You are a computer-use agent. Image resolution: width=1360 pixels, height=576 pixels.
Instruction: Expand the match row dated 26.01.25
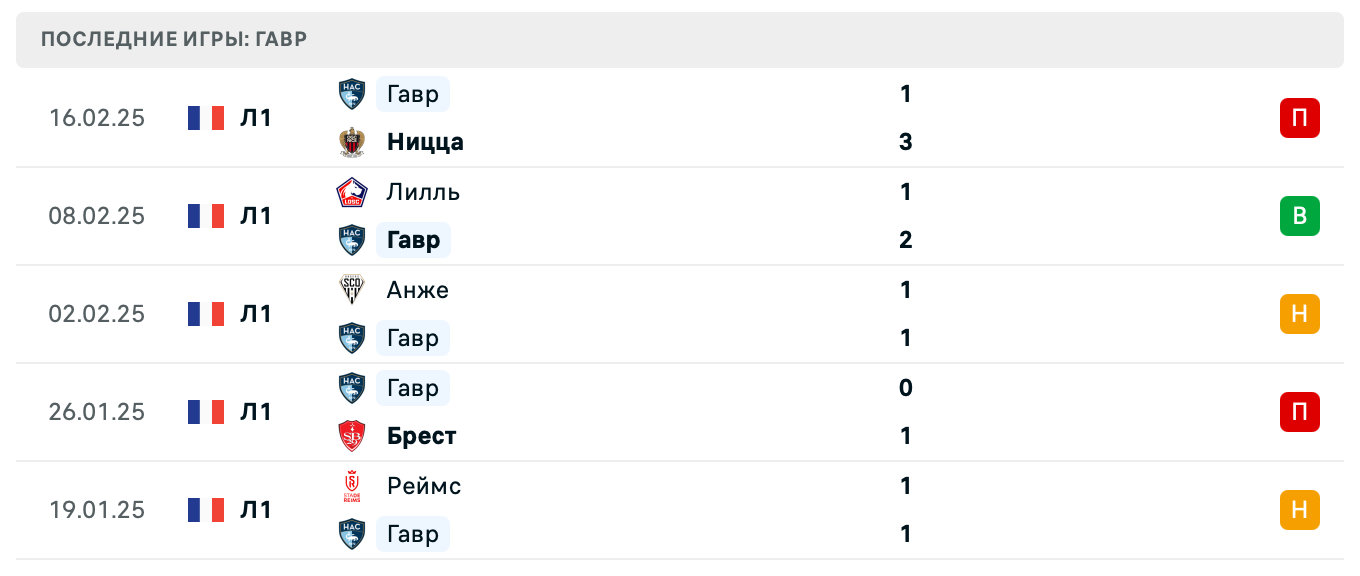[680, 412]
